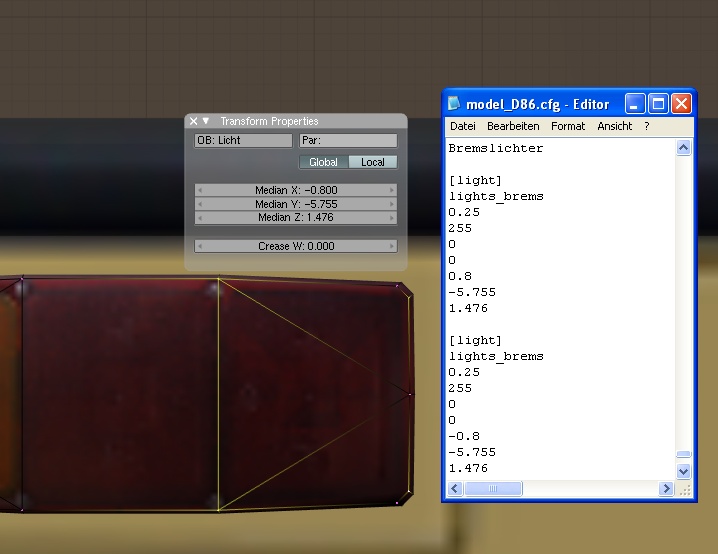Edit the OB: Licht object name field
Screen dimensions: 718x554
click(x=243, y=141)
